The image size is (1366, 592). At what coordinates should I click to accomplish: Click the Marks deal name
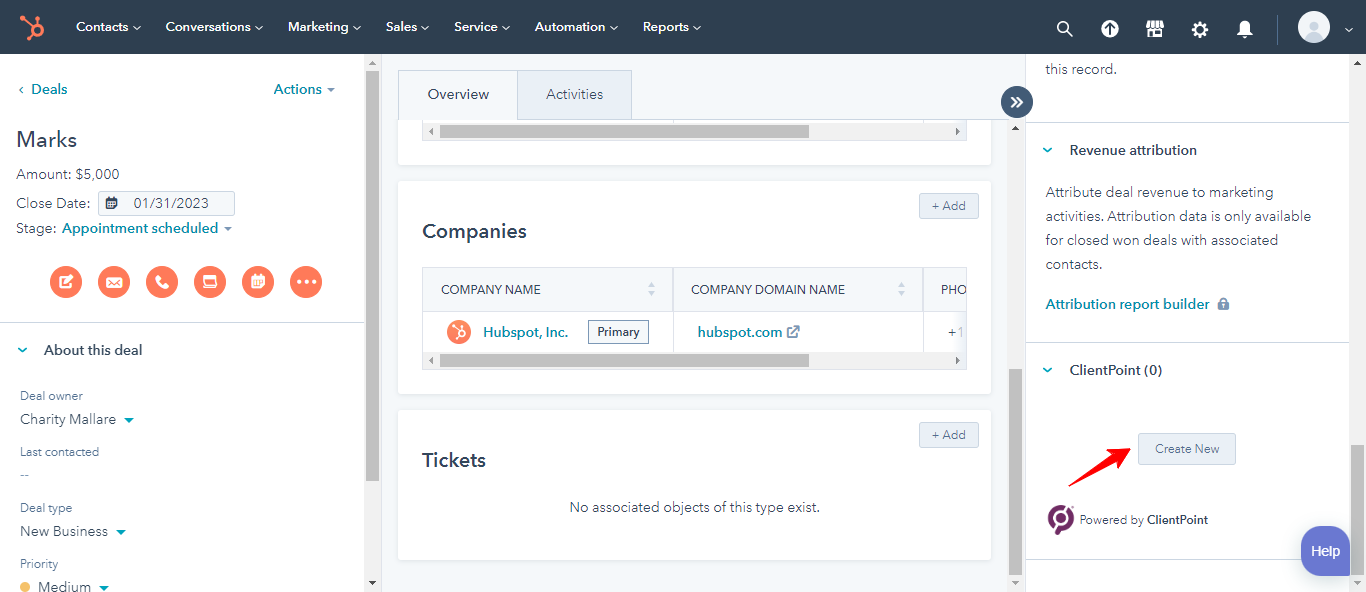point(47,140)
